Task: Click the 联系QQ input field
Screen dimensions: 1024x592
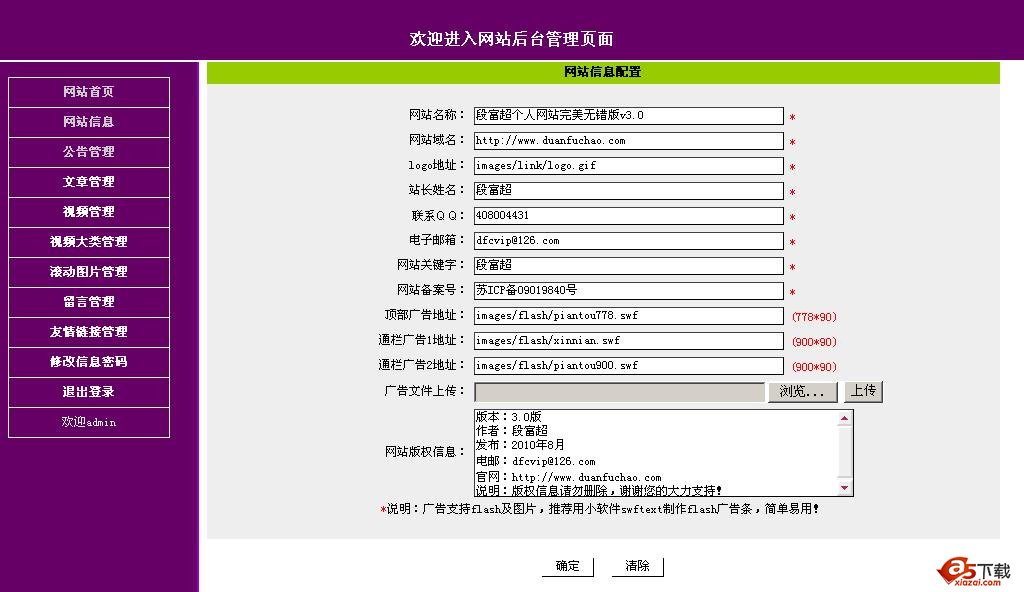Action: coord(628,216)
